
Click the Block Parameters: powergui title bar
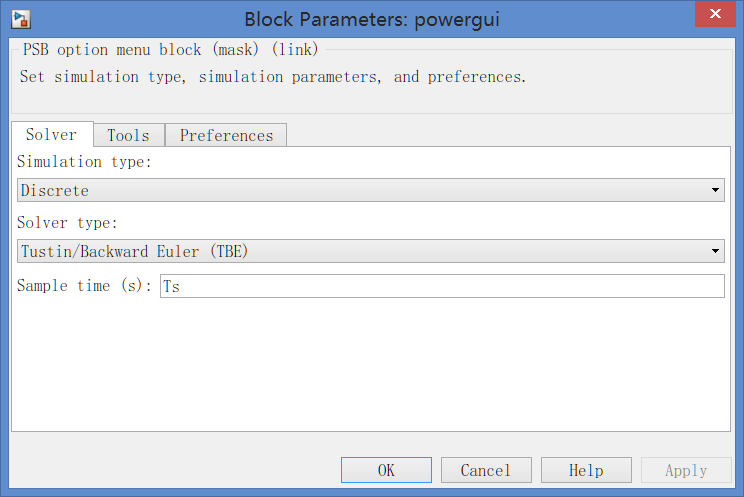point(372,19)
